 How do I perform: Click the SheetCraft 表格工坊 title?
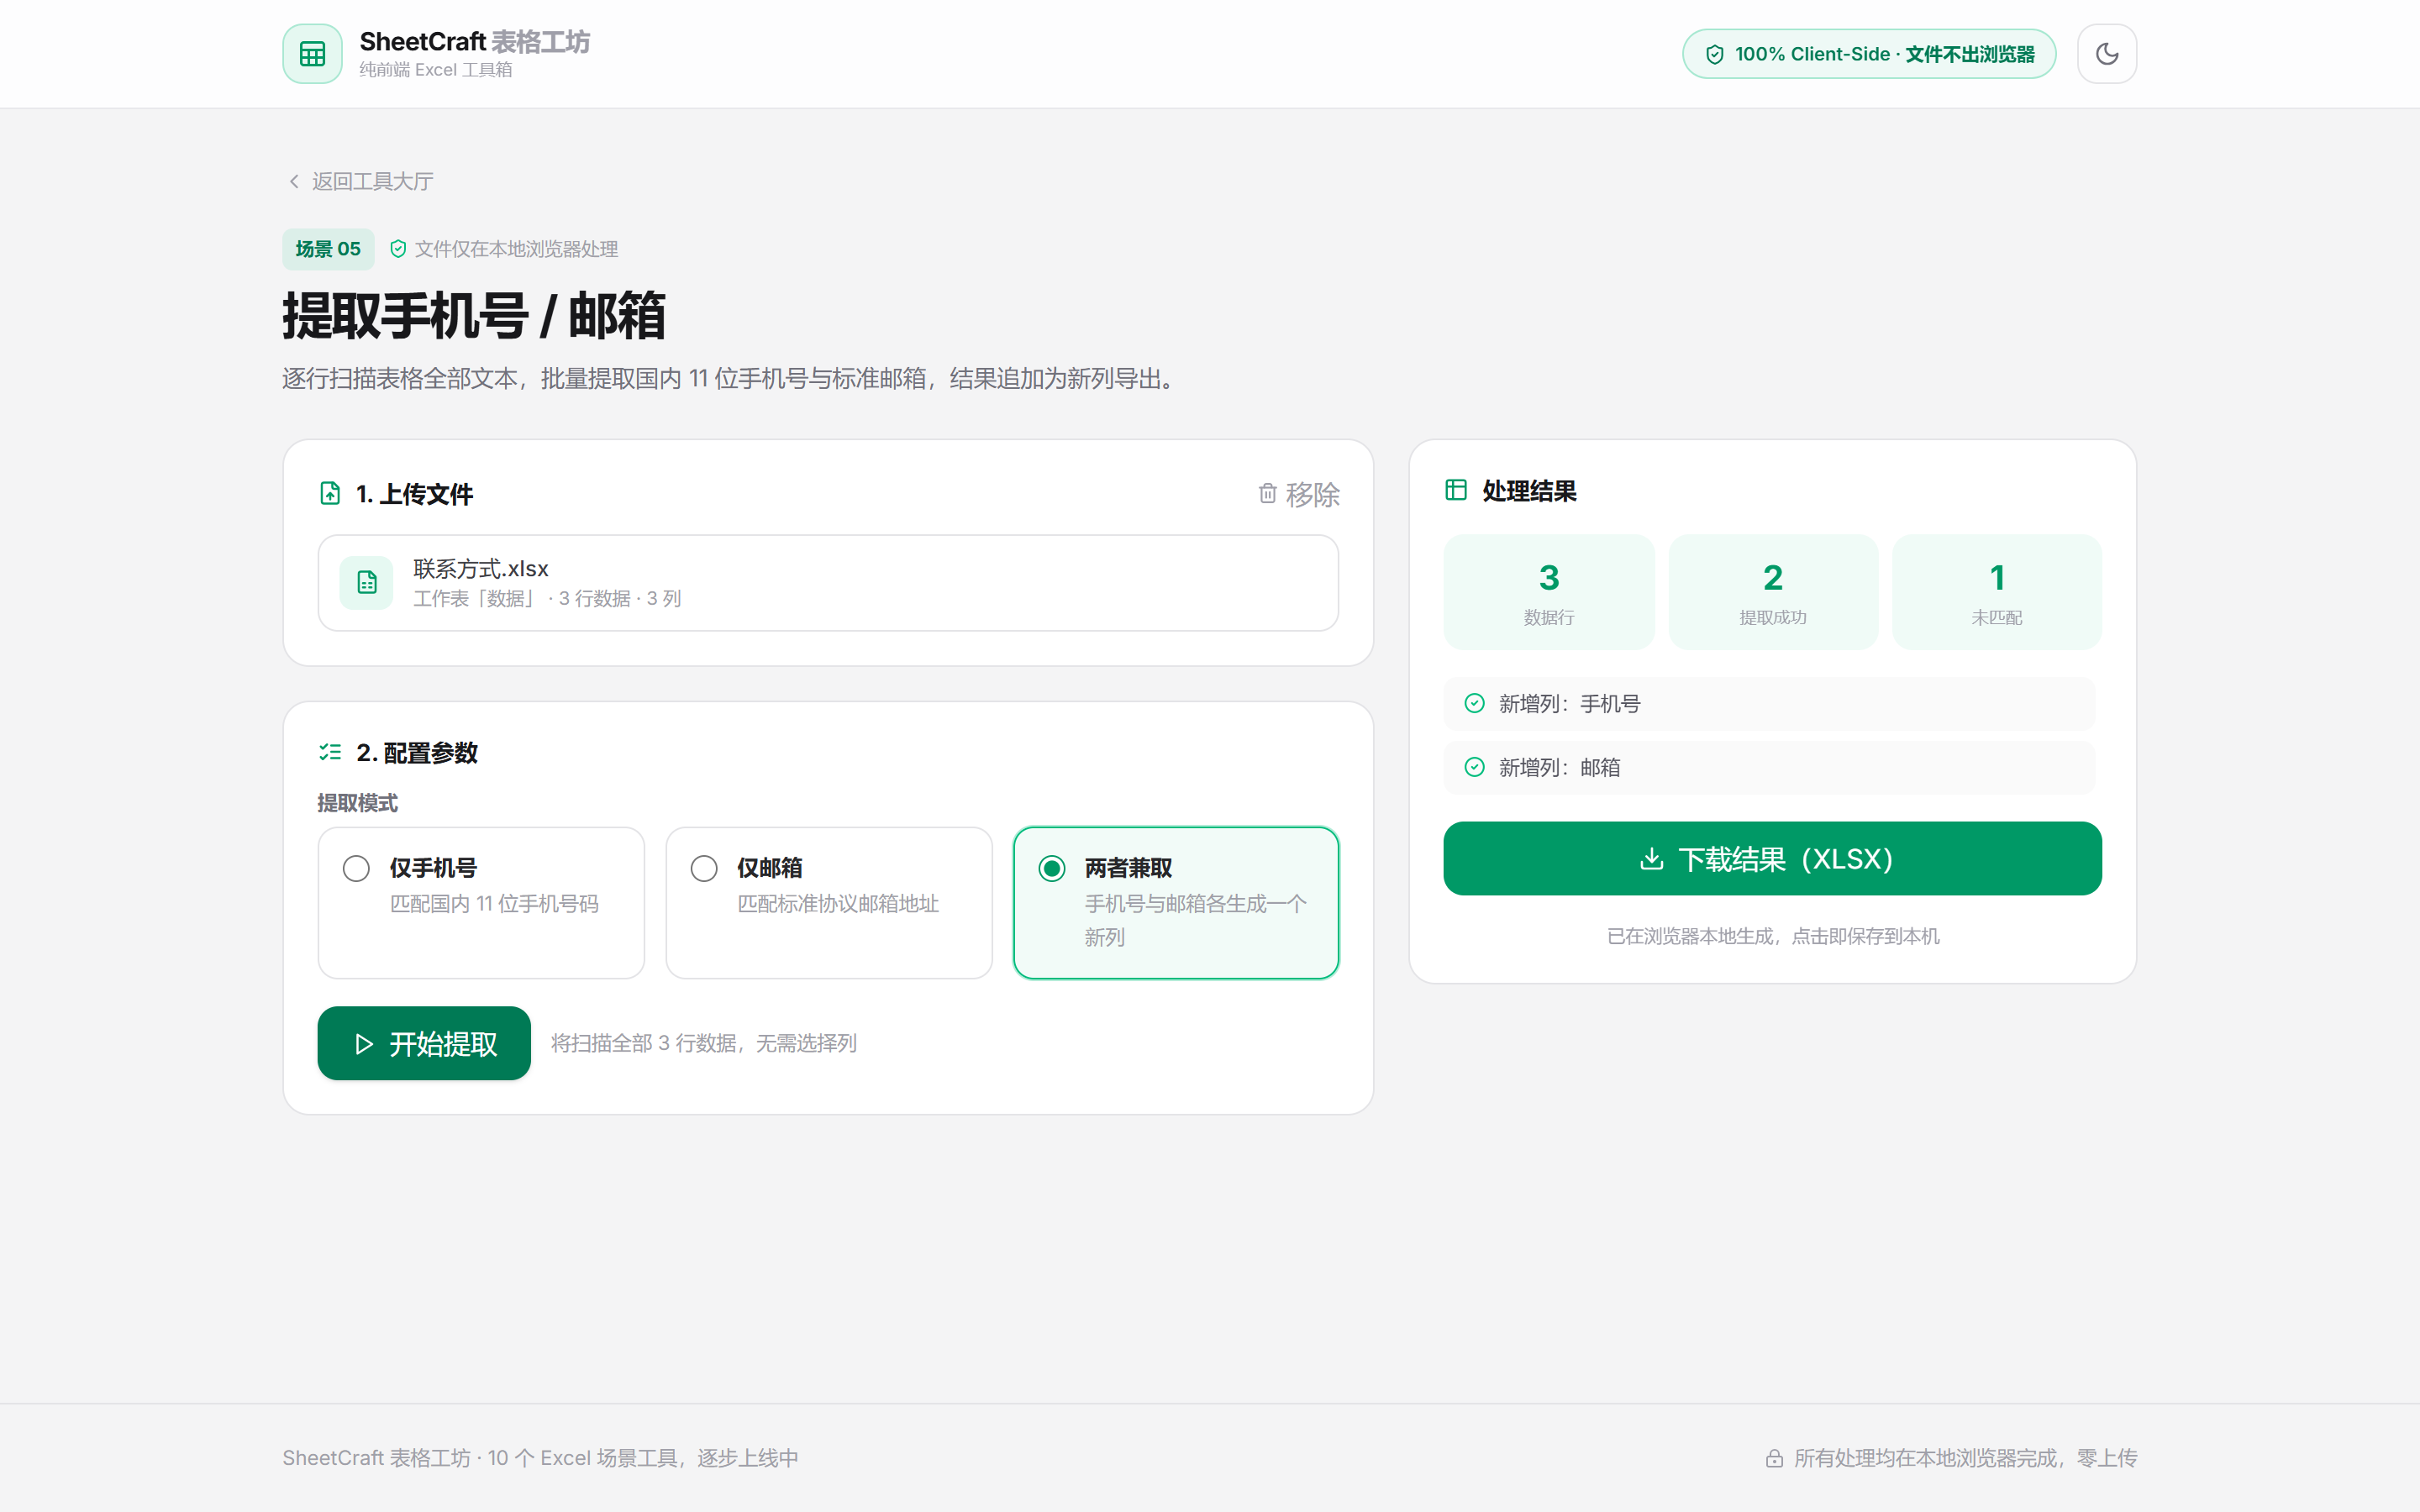tap(475, 41)
